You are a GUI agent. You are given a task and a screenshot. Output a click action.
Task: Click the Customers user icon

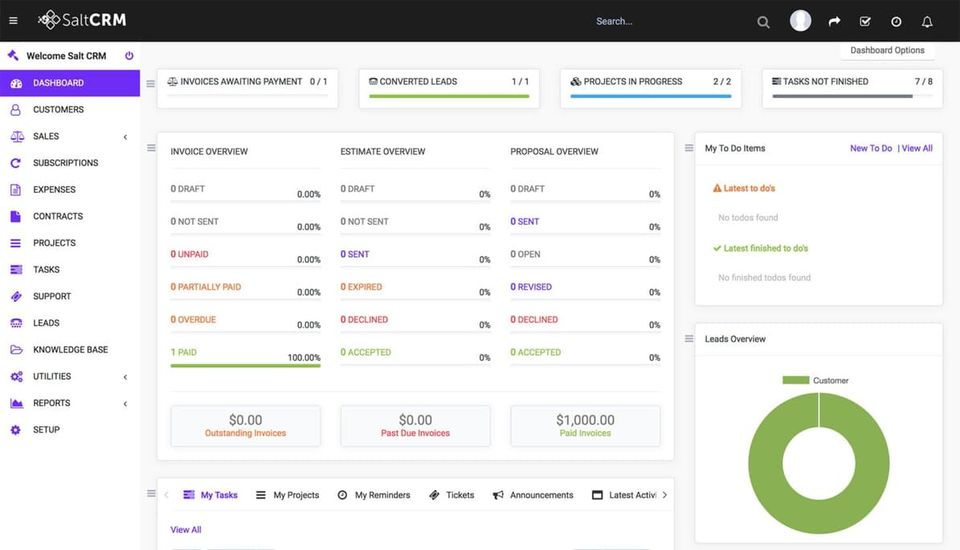[x=16, y=110]
